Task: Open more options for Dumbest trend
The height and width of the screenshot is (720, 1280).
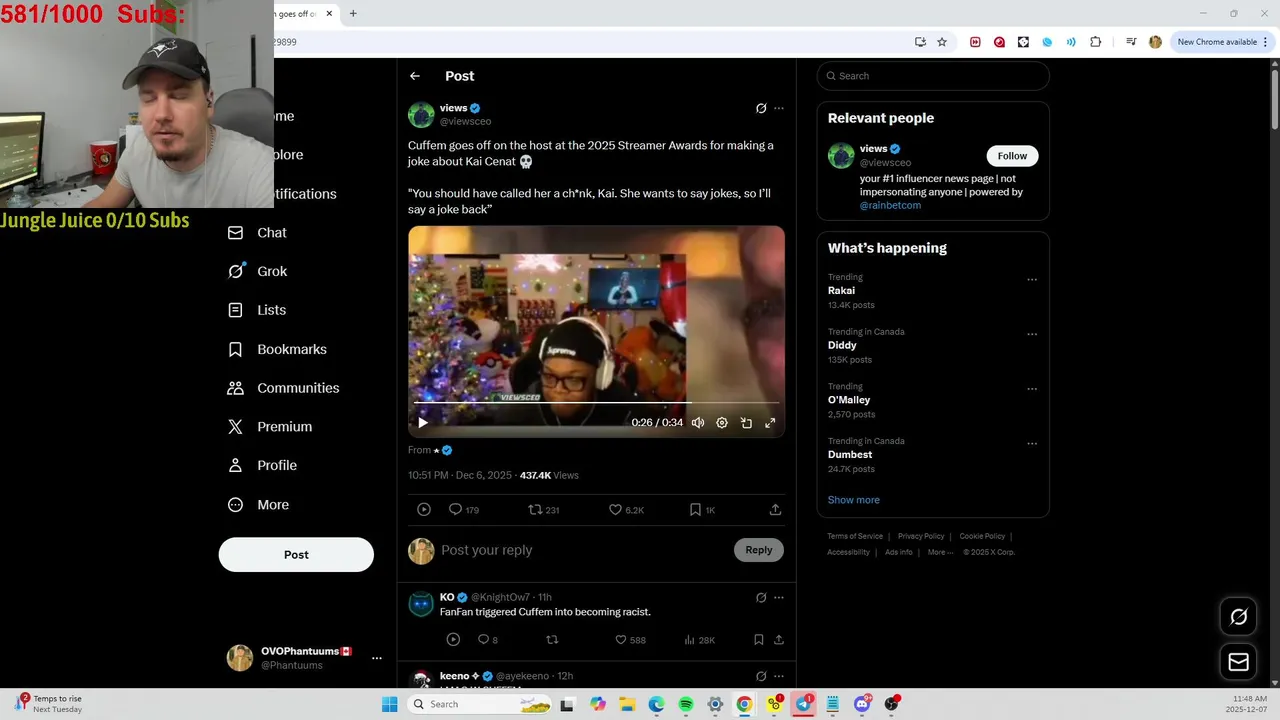Action: [1032, 444]
